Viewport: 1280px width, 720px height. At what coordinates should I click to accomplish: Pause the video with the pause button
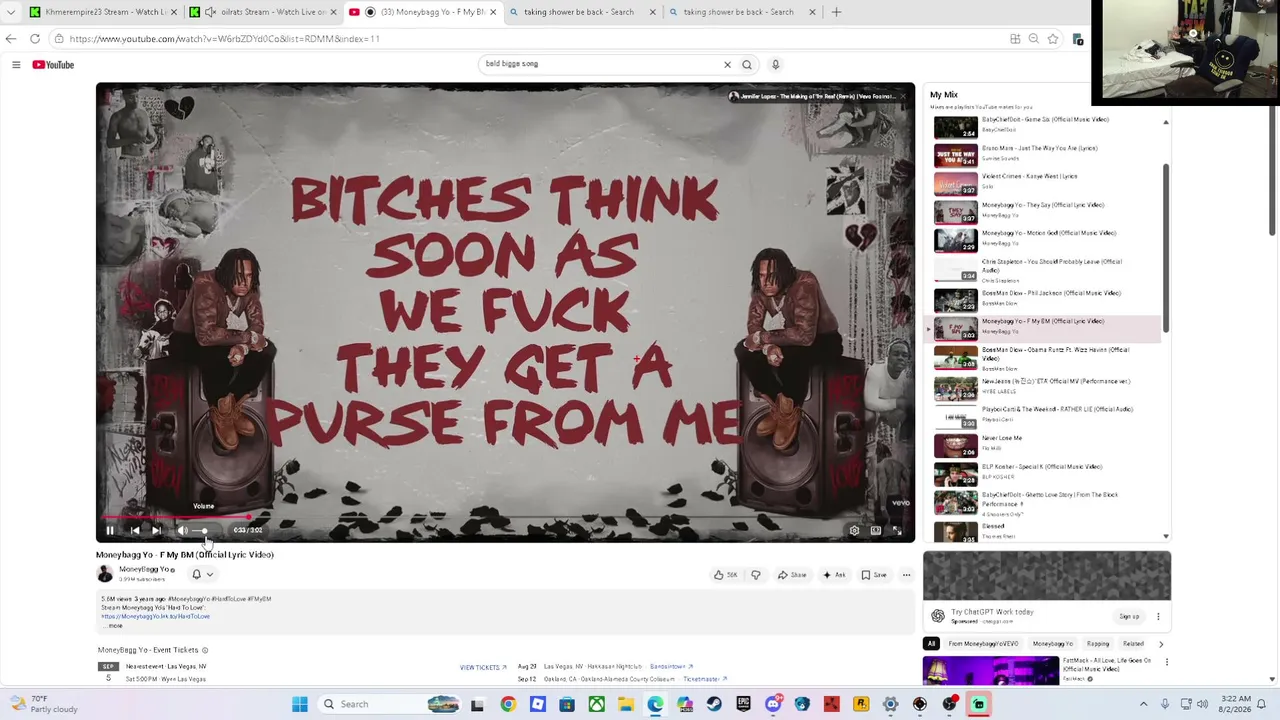(x=110, y=530)
